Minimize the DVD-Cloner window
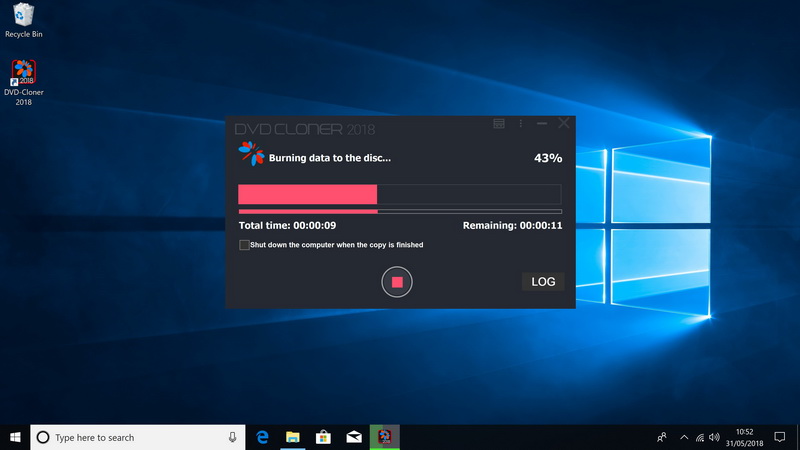This screenshot has height=450, width=800. (x=542, y=123)
